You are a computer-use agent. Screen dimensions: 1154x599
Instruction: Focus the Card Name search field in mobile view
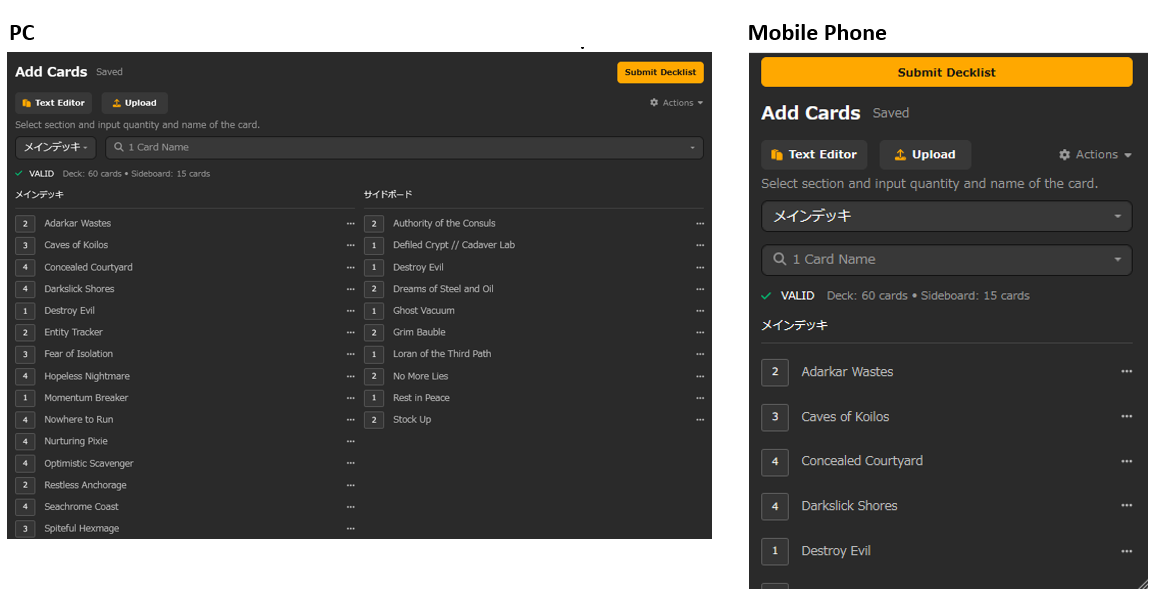coord(946,260)
